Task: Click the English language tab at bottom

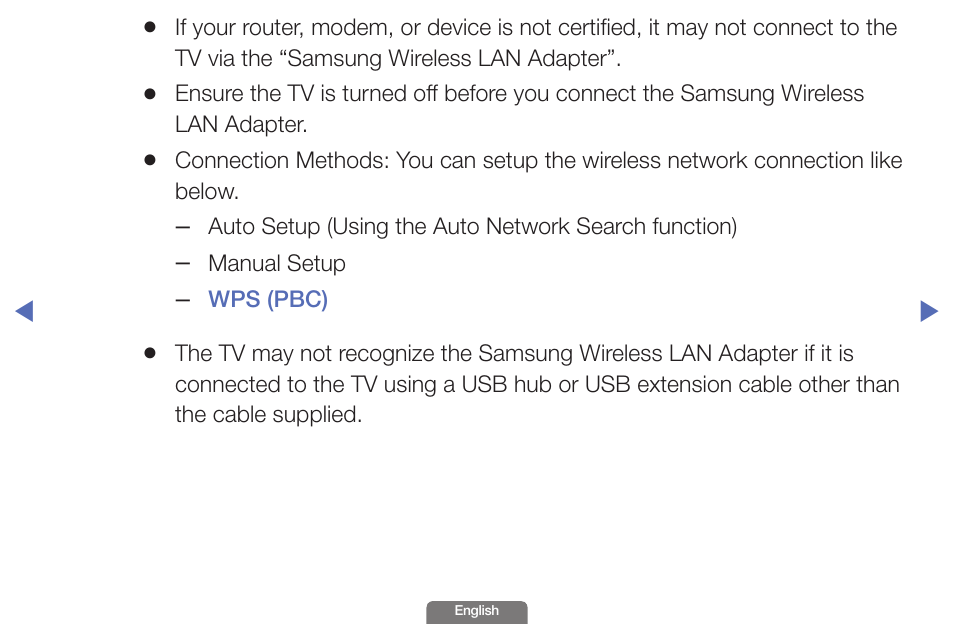Action: [x=476, y=611]
